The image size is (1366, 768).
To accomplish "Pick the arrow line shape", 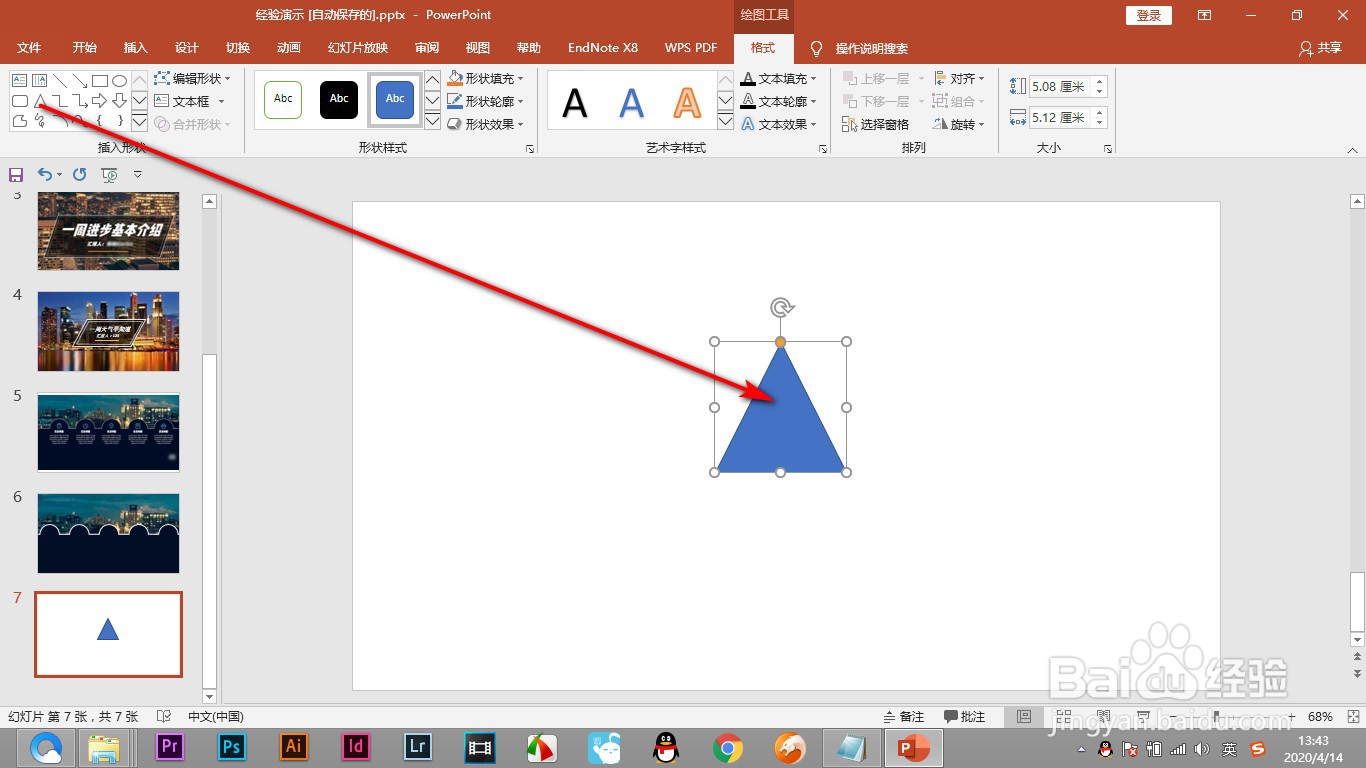I will [80, 80].
